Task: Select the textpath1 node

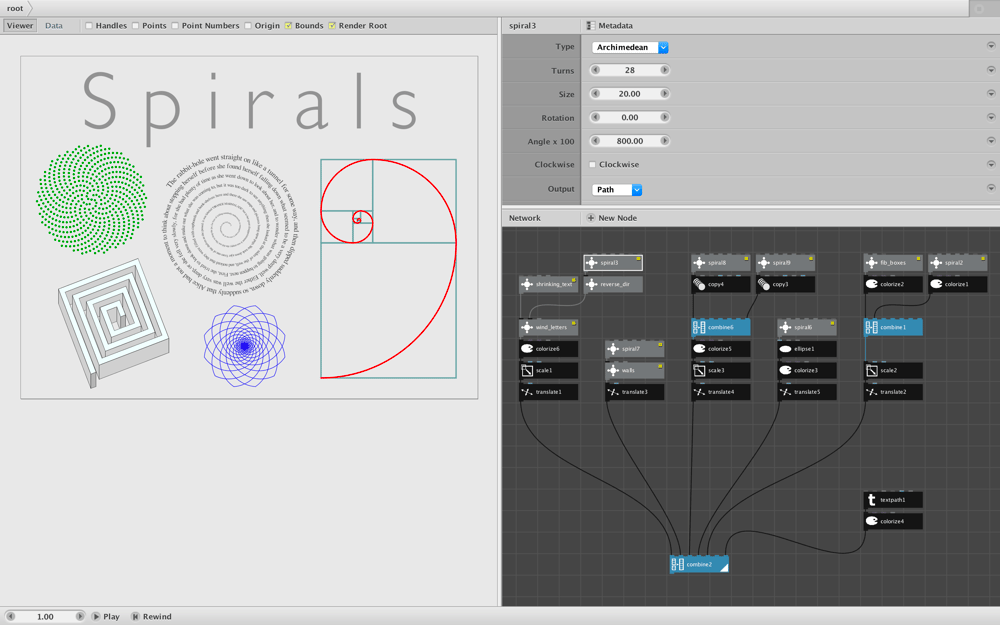Action: tap(893, 500)
